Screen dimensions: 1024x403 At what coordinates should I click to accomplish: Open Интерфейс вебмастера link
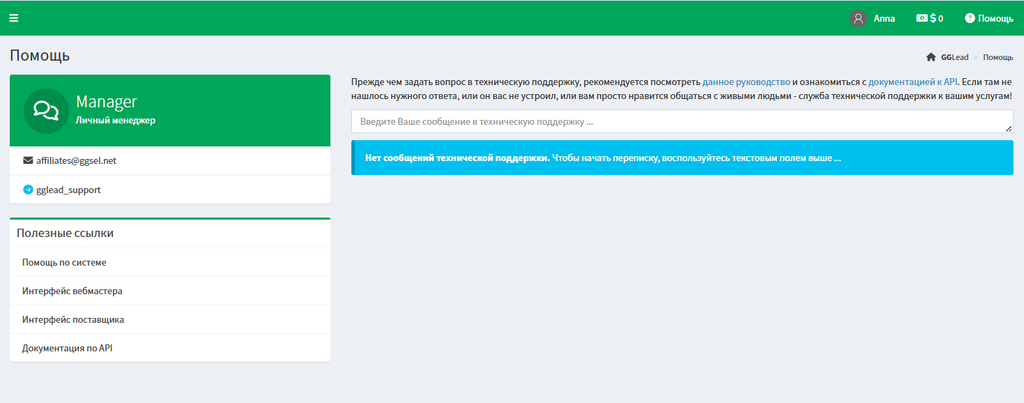[72, 291]
